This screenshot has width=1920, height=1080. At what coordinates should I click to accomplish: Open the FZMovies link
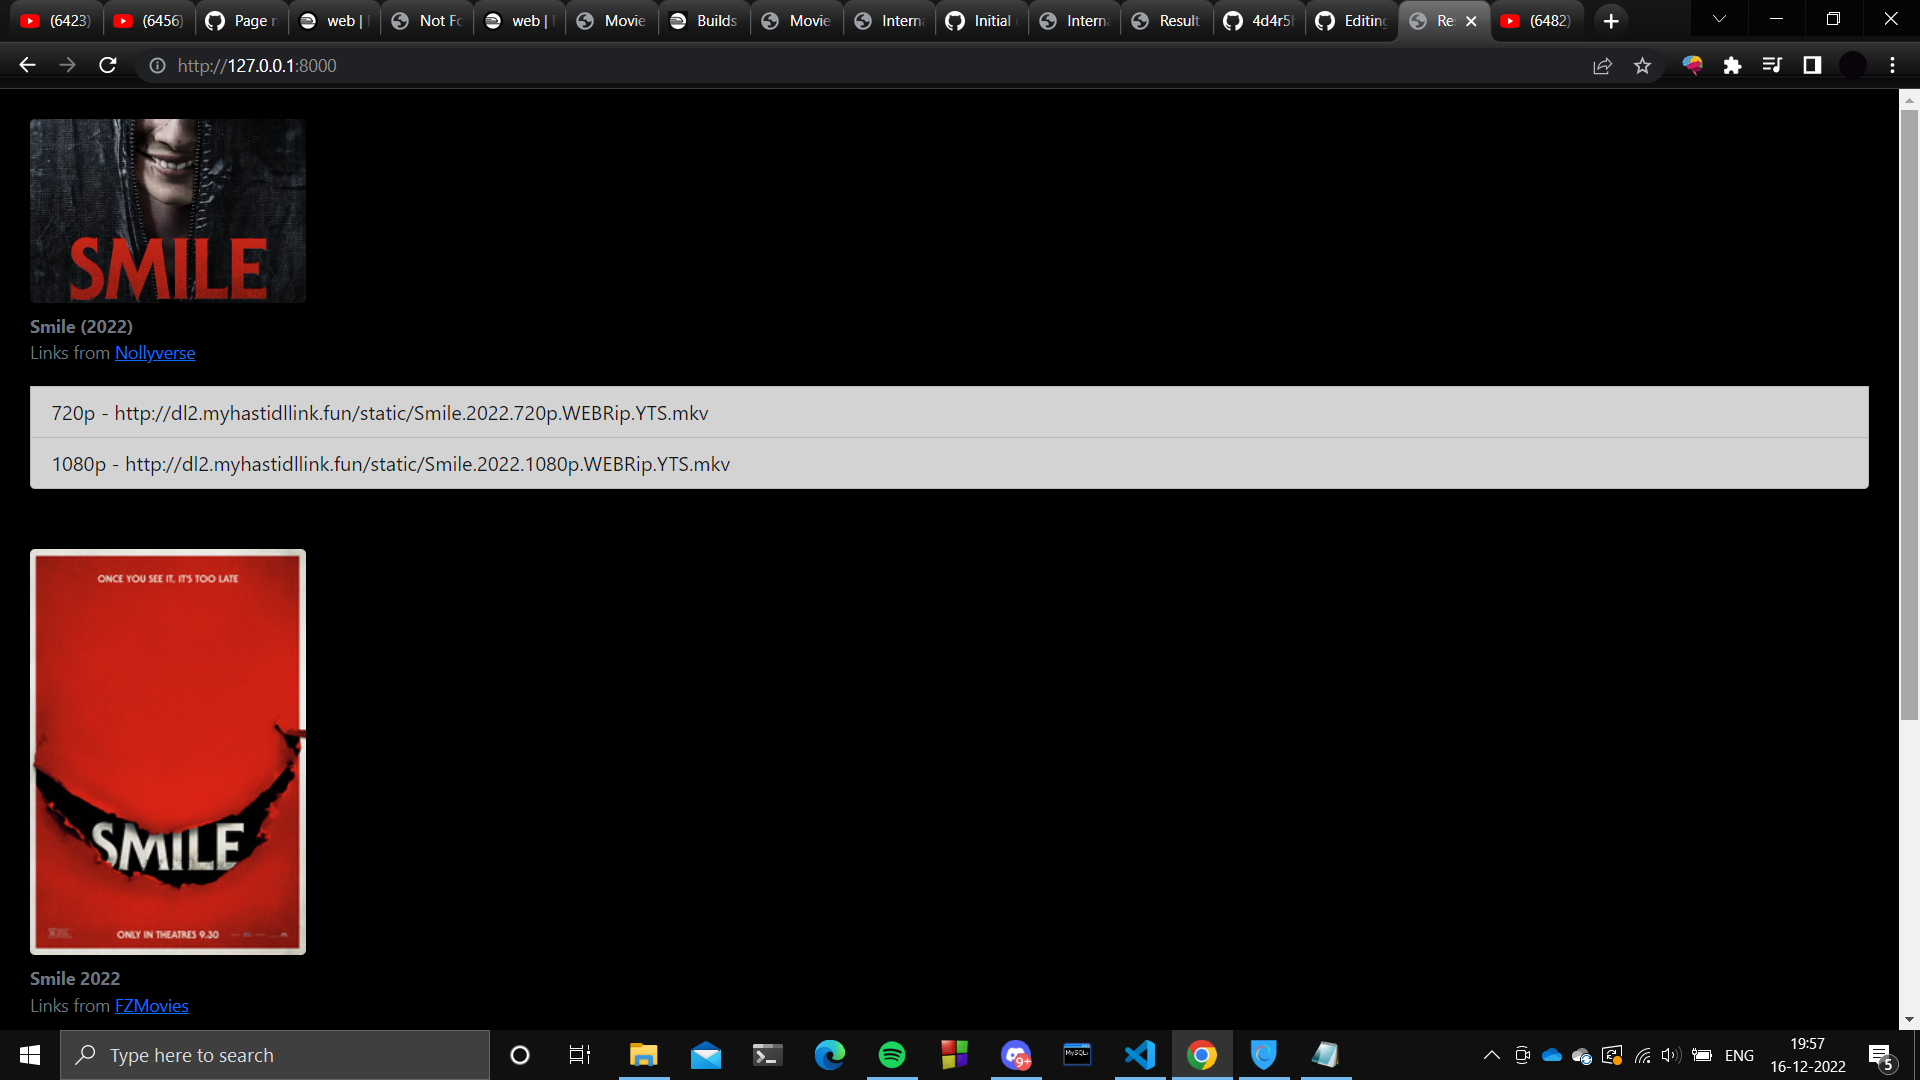[x=151, y=1006]
